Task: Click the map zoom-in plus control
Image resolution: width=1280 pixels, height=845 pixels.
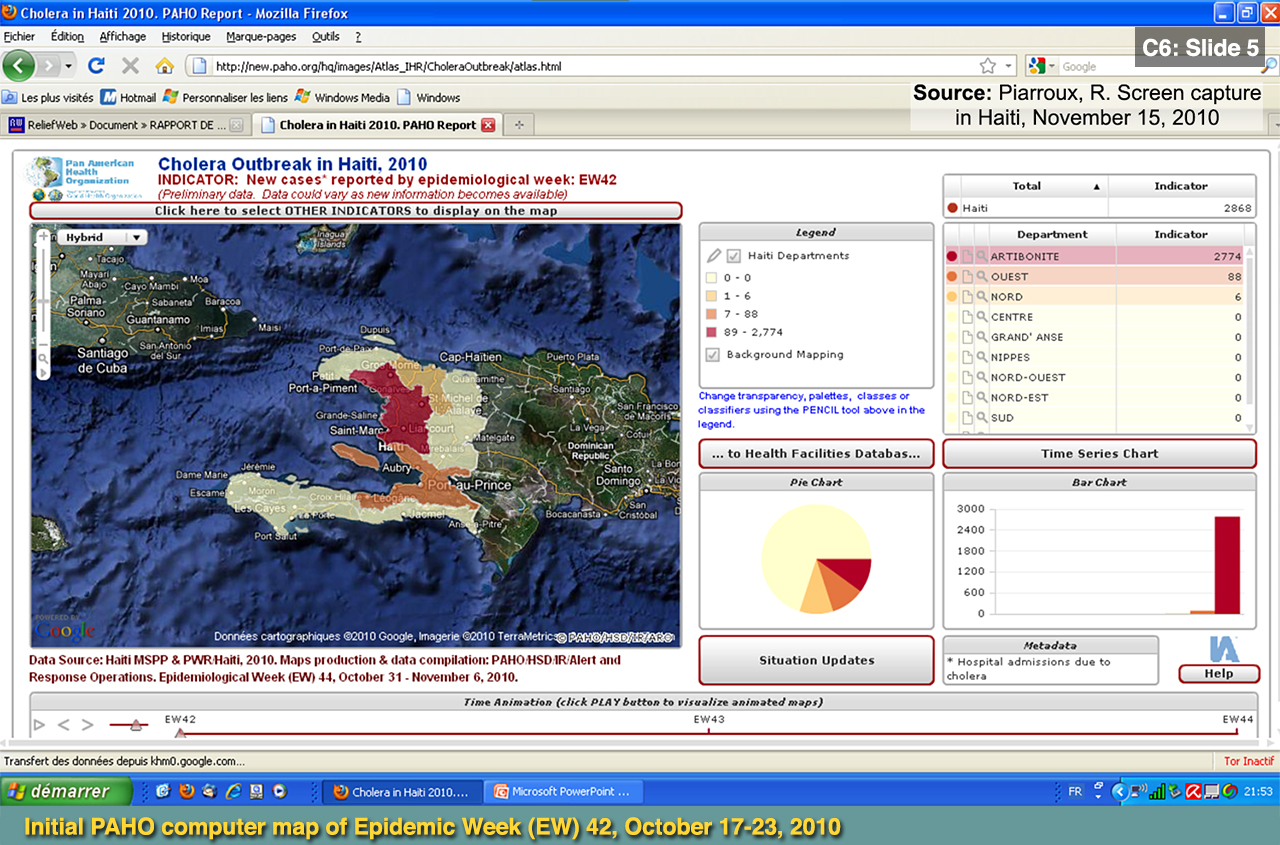Action: (43, 238)
